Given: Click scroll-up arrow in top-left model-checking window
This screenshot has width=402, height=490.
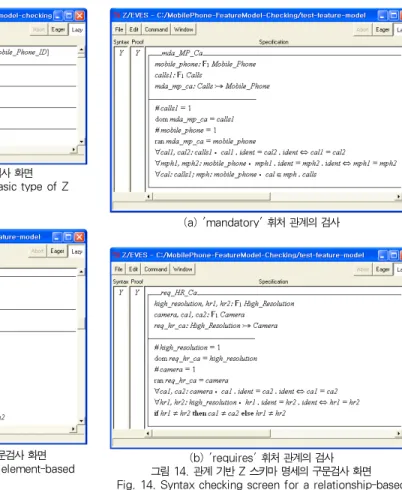Looking at the screenshot, I should click(82, 50).
